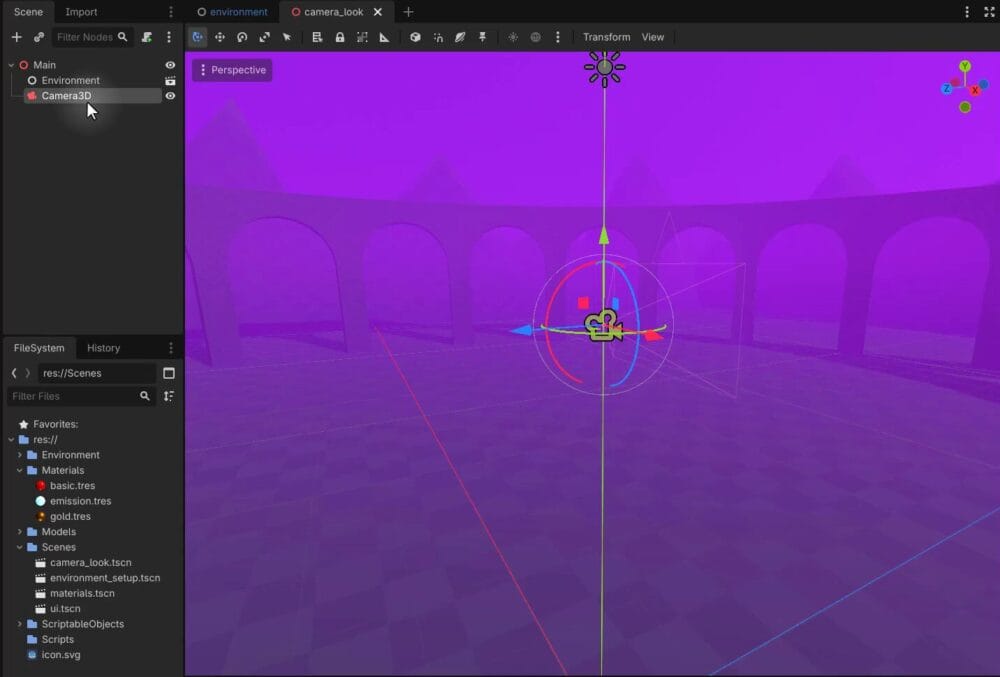
Task: Select emission.tres material file
Action: point(80,501)
